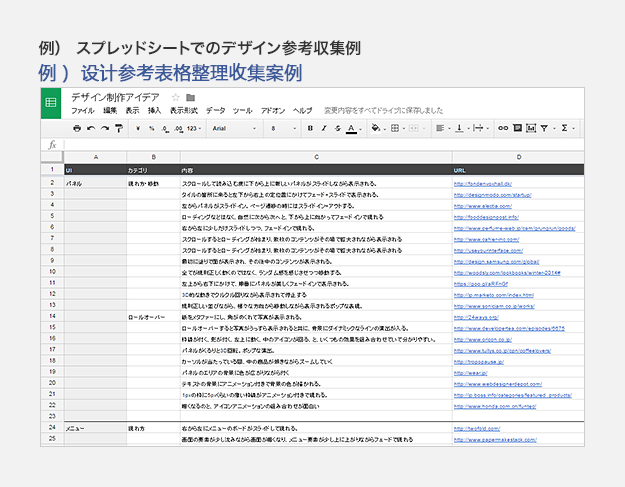The width and height of the screenshot is (625, 487).
Task: Open the ヘルプ menu
Action: (x=303, y=110)
